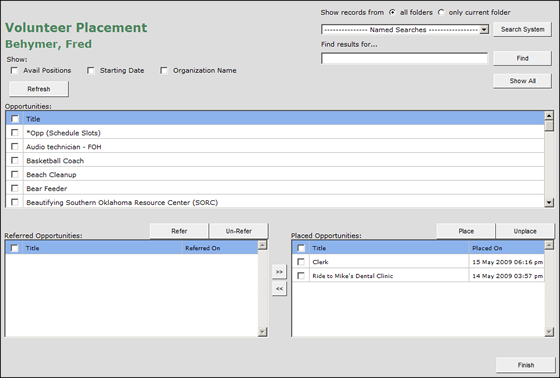The width and height of the screenshot is (560, 378).
Task: Click the Placed Opportunities scroll-down arrow
Action: (549, 332)
